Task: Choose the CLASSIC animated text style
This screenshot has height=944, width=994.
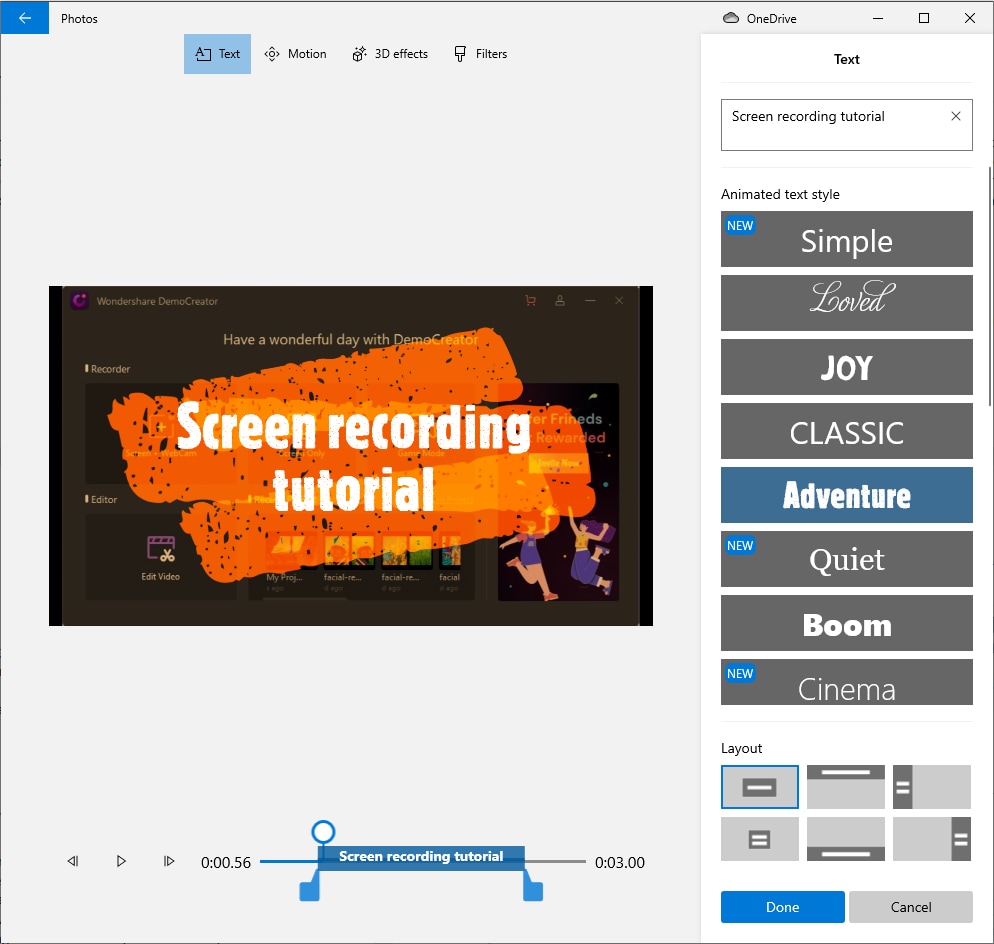Action: 846,431
